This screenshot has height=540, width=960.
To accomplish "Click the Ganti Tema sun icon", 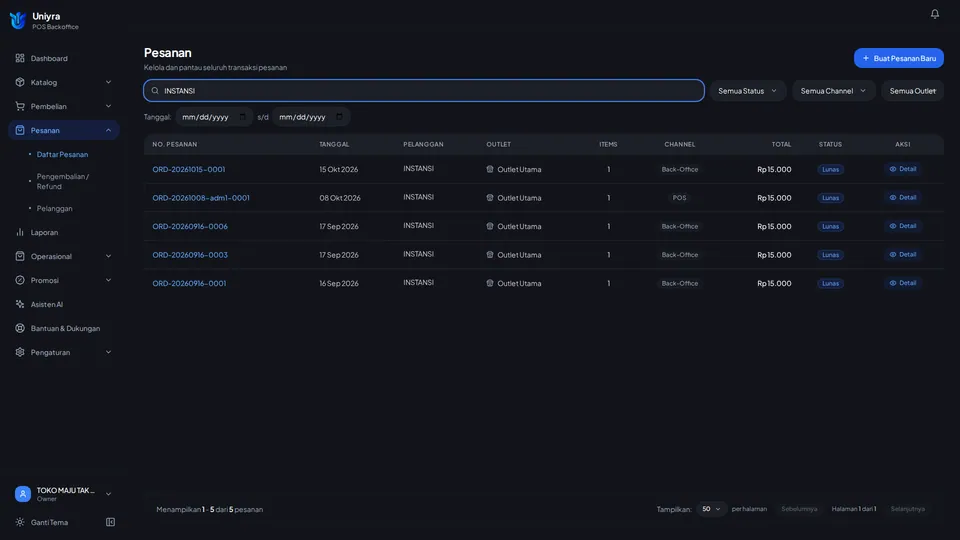I will point(20,522).
